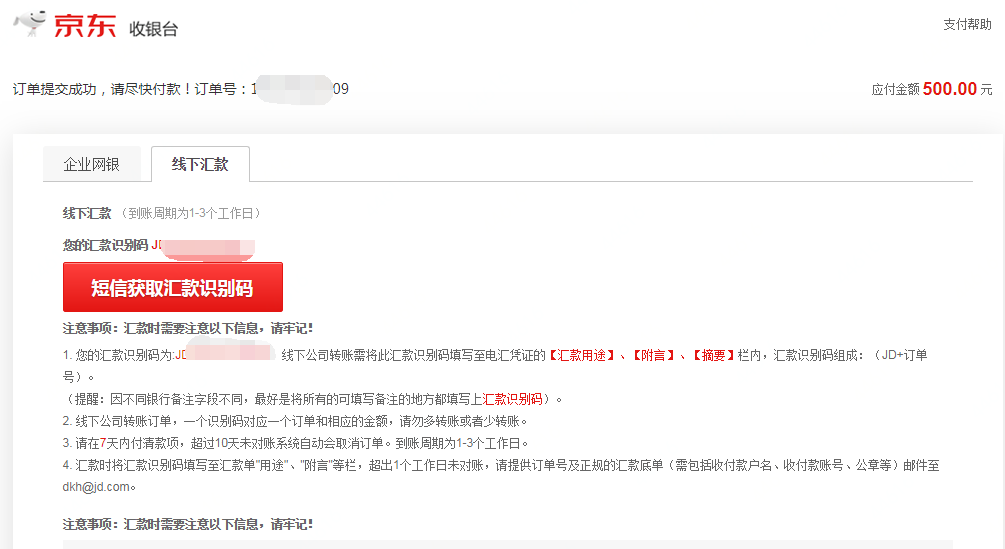
Task: Click the 短信获取汇款识别码 red button
Action: point(172,287)
